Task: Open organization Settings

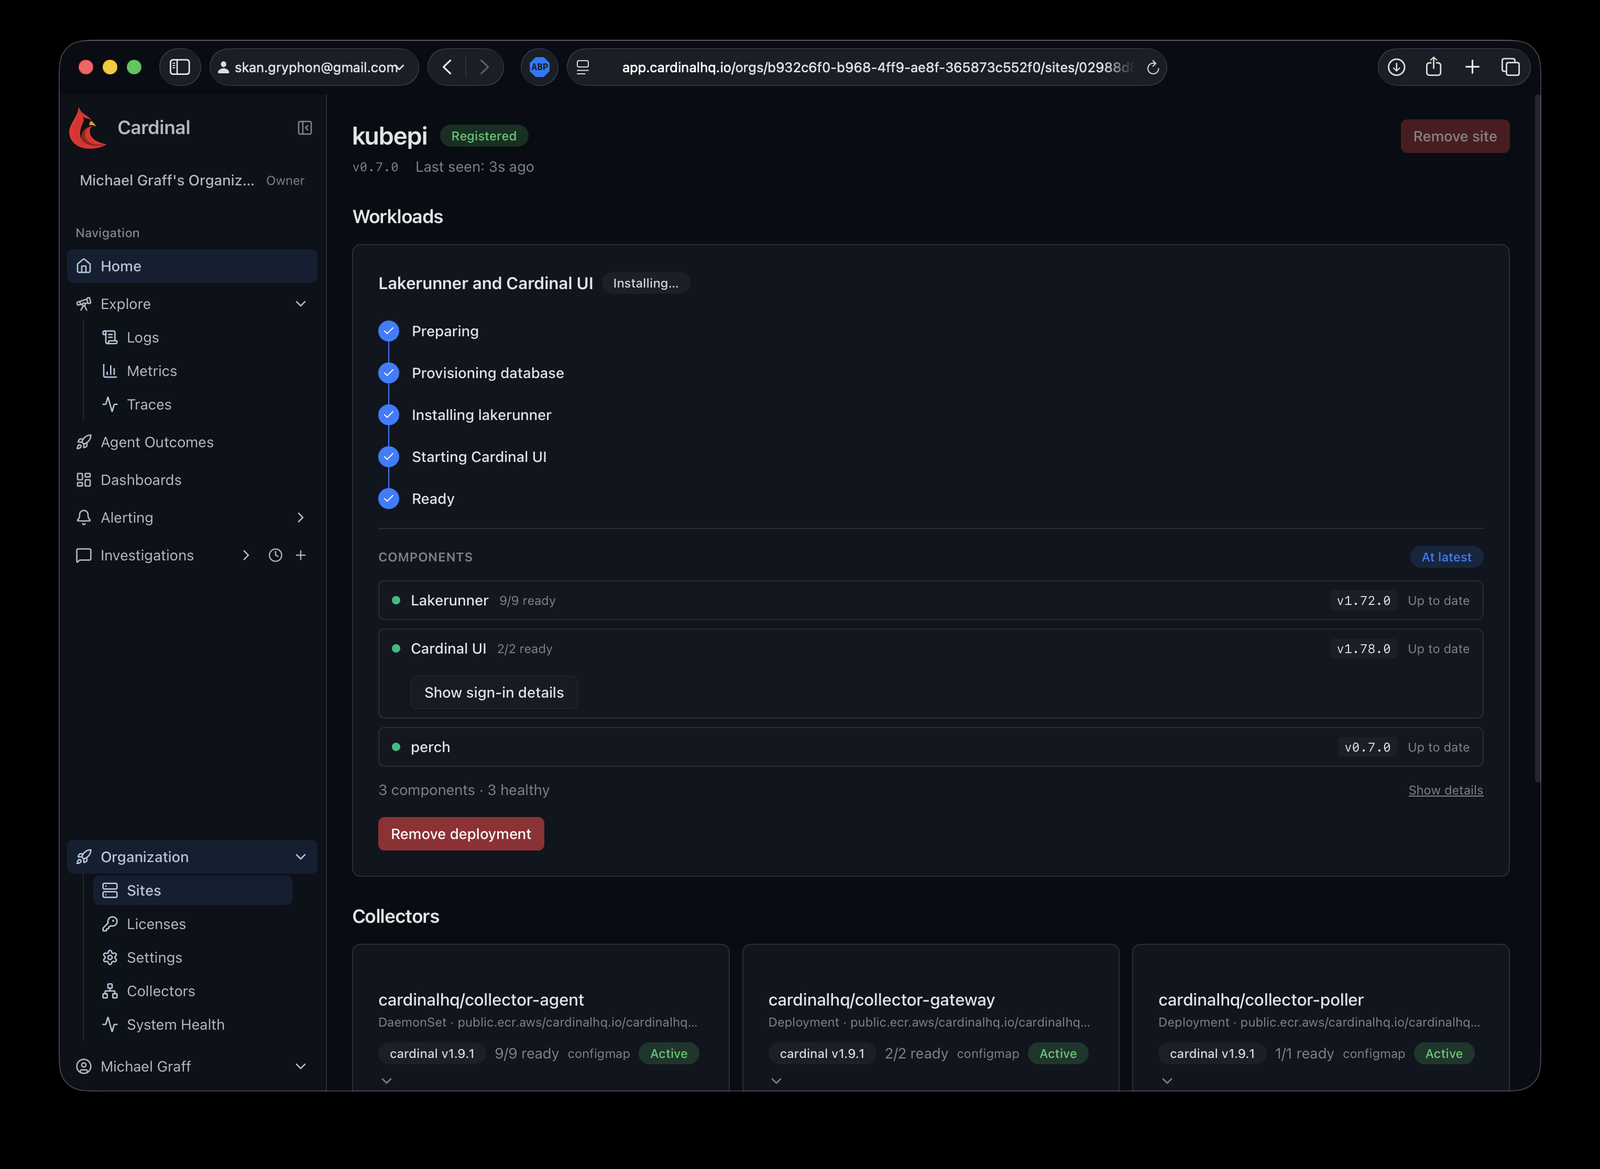Action: 154,958
